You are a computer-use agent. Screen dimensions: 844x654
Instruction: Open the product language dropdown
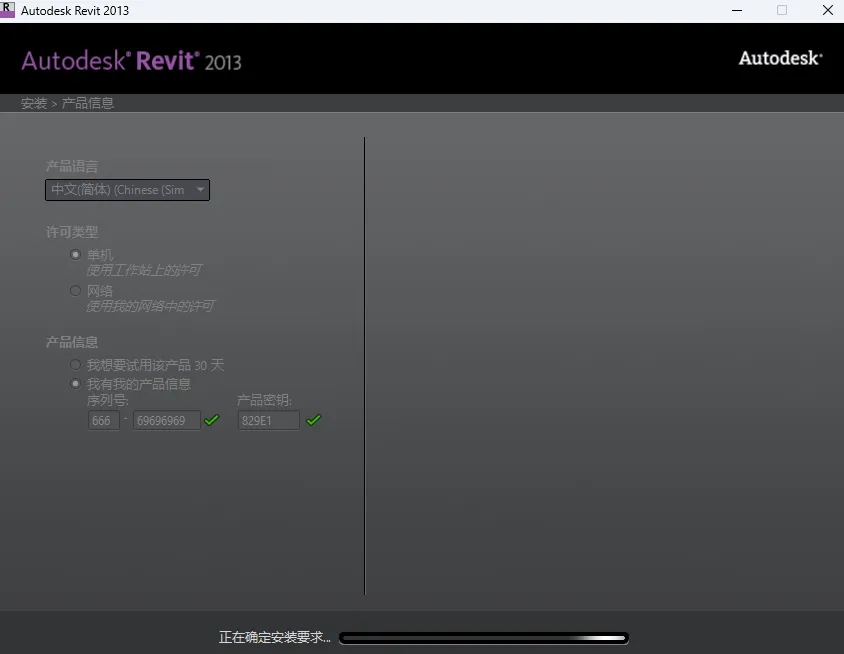click(x=127, y=190)
